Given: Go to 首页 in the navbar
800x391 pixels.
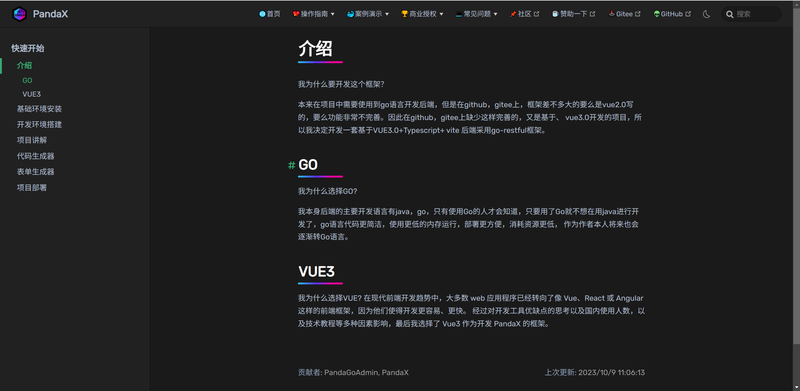Looking at the screenshot, I should (x=269, y=14).
